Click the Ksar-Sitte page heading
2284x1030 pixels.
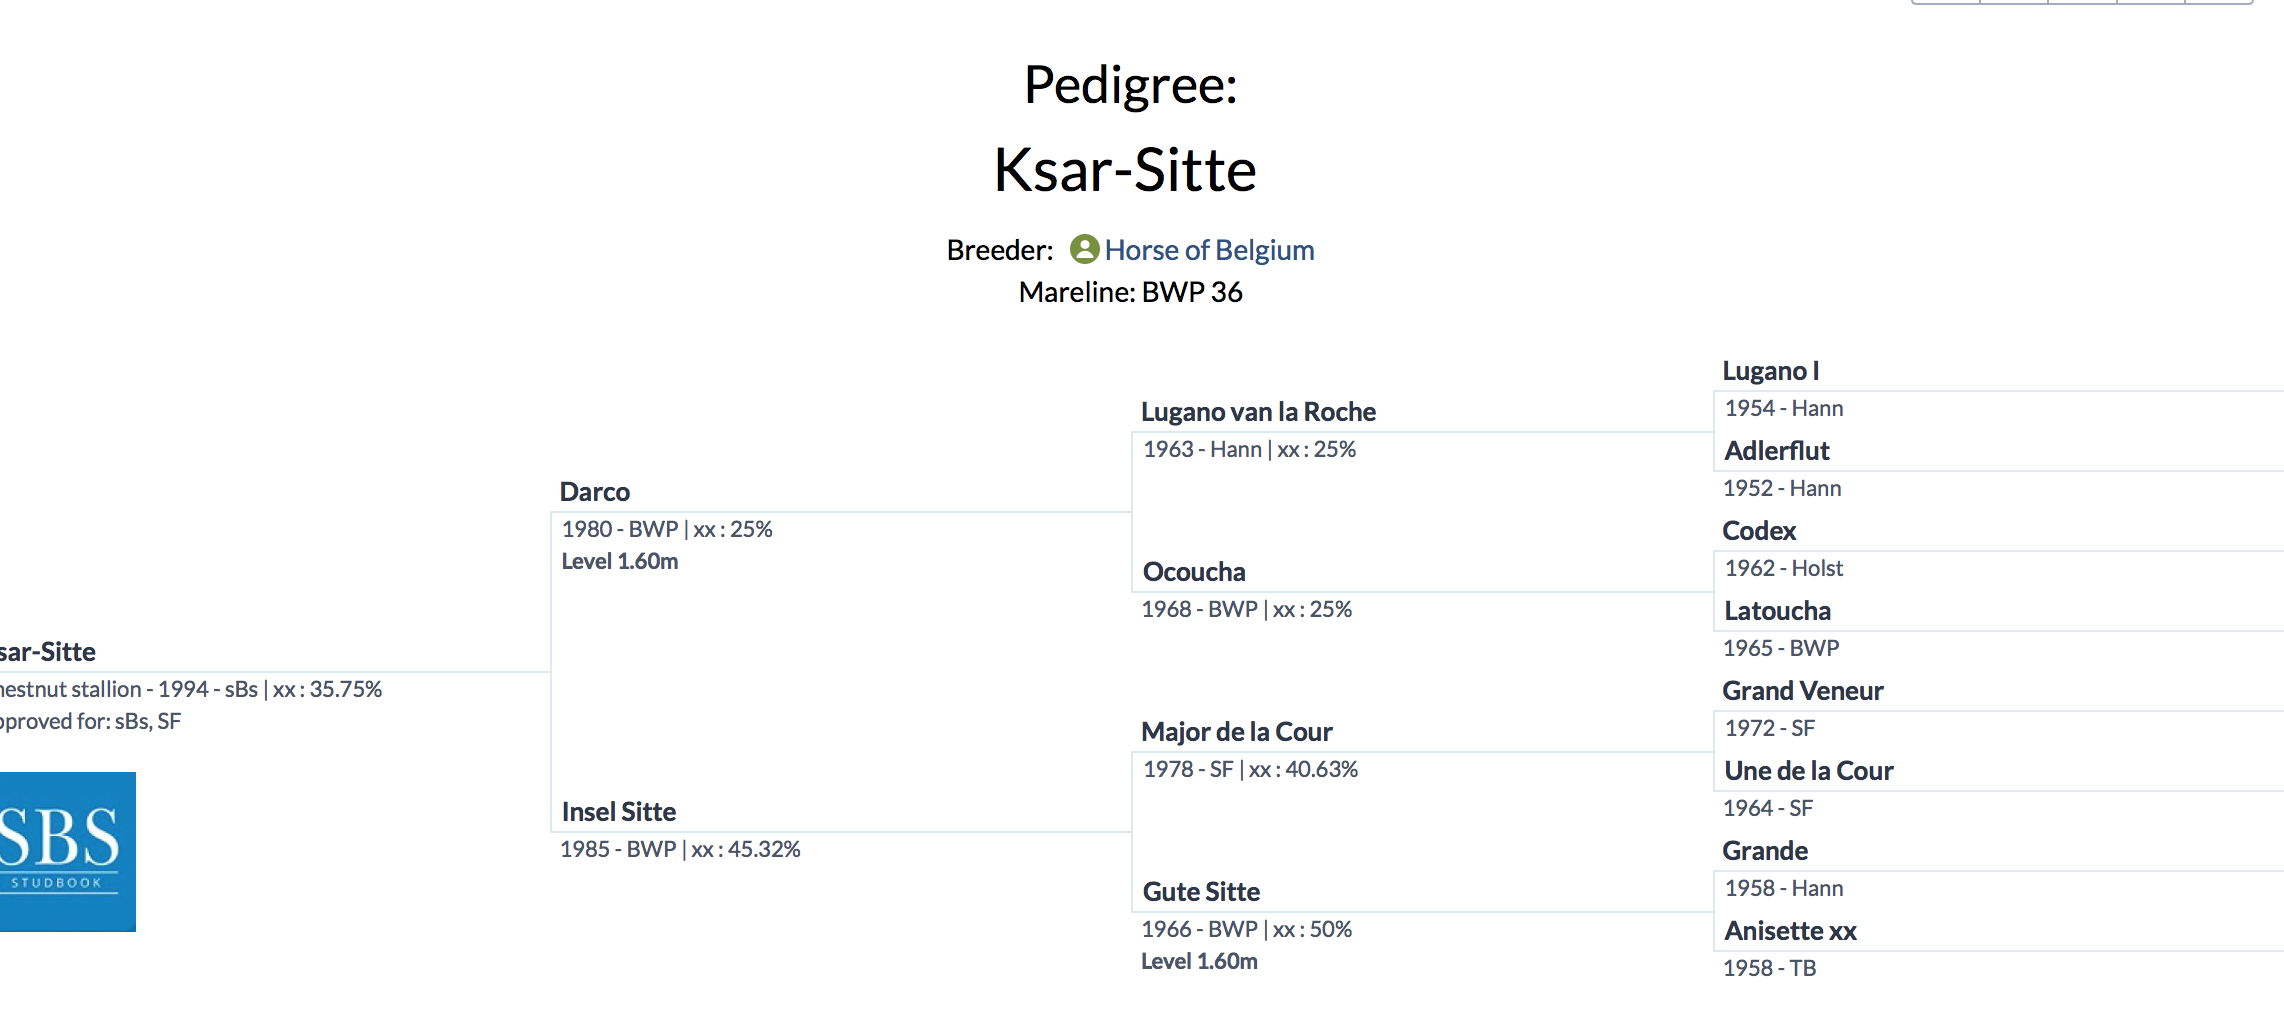(x=1125, y=170)
